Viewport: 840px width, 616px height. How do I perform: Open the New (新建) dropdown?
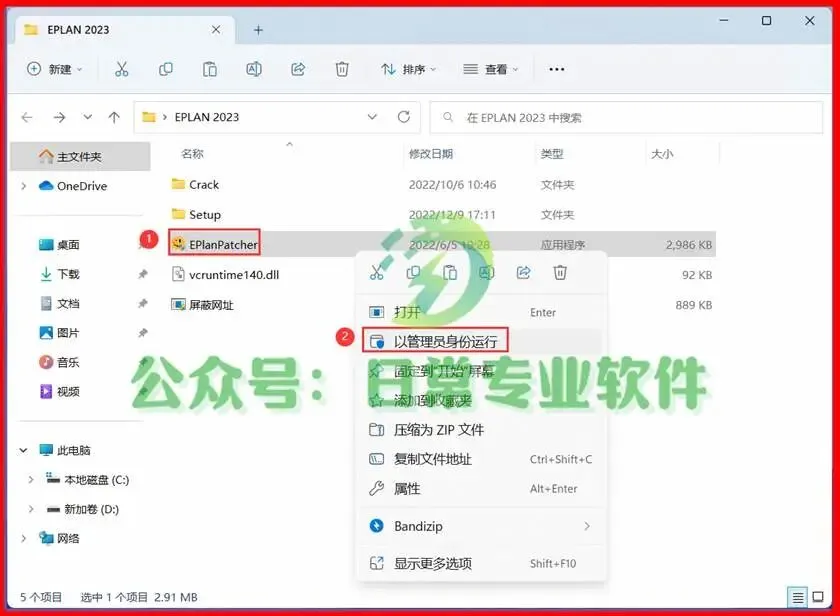click(x=55, y=69)
